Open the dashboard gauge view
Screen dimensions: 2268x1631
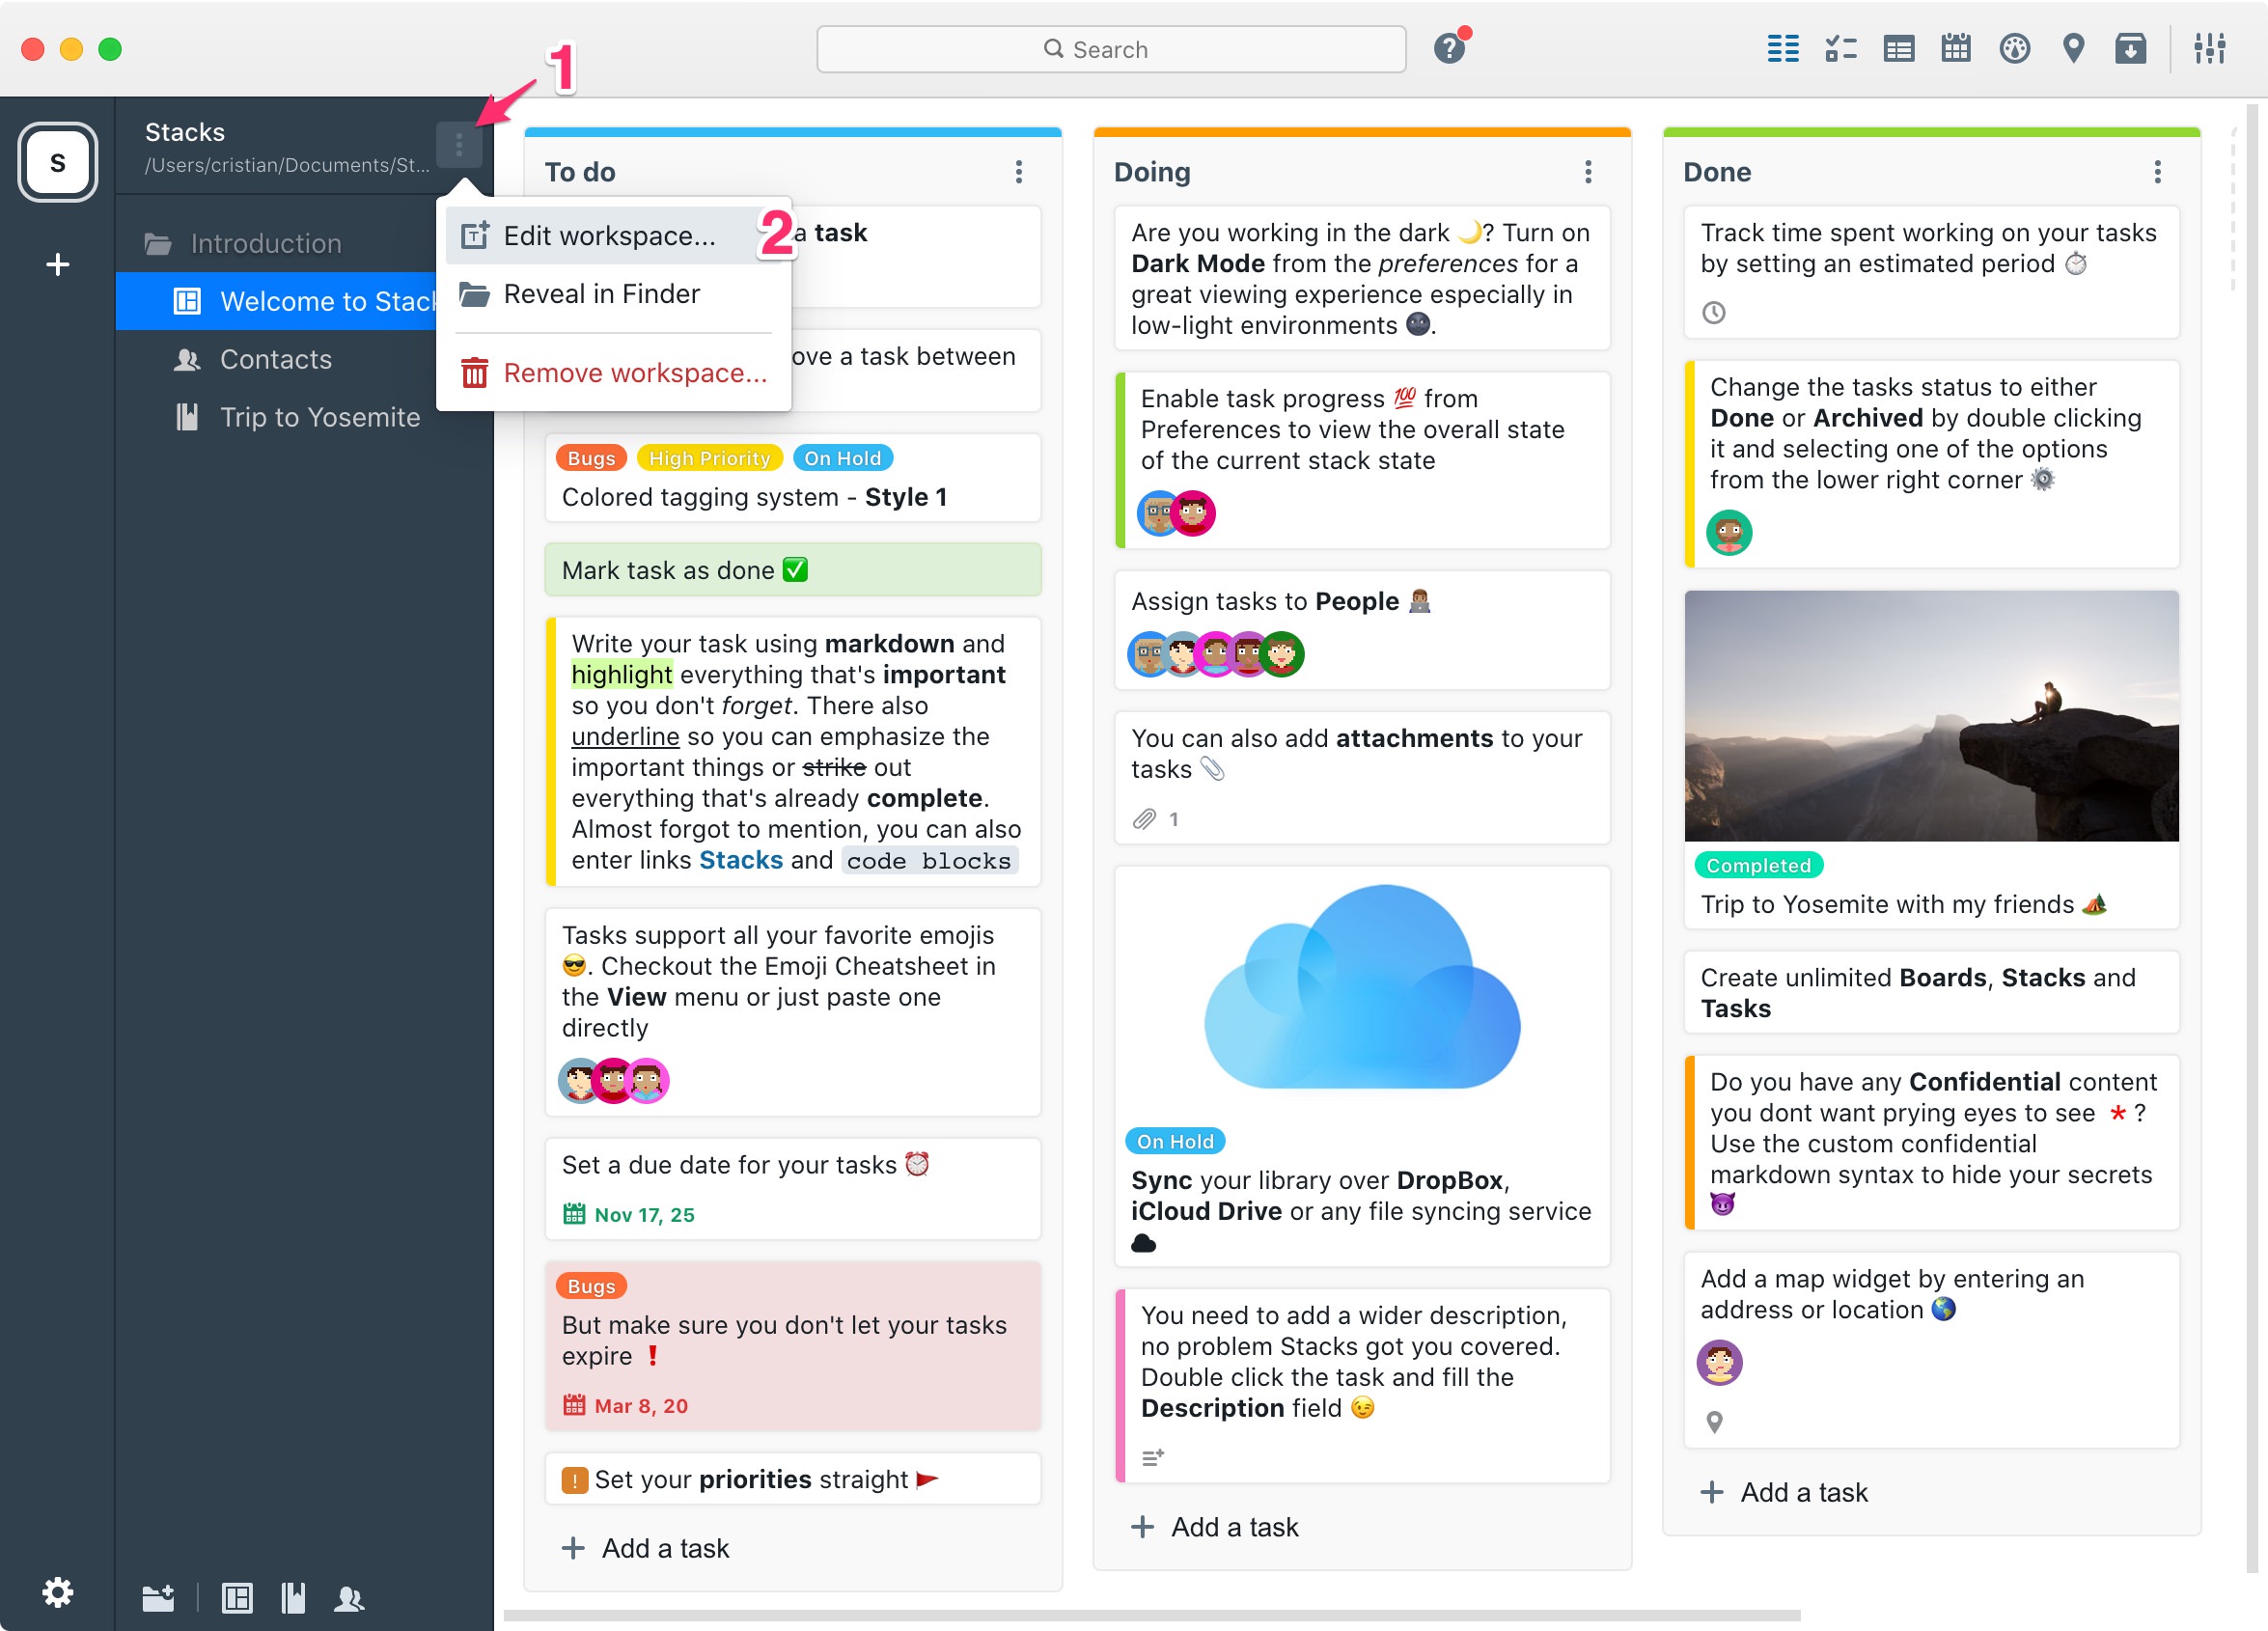[2014, 48]
